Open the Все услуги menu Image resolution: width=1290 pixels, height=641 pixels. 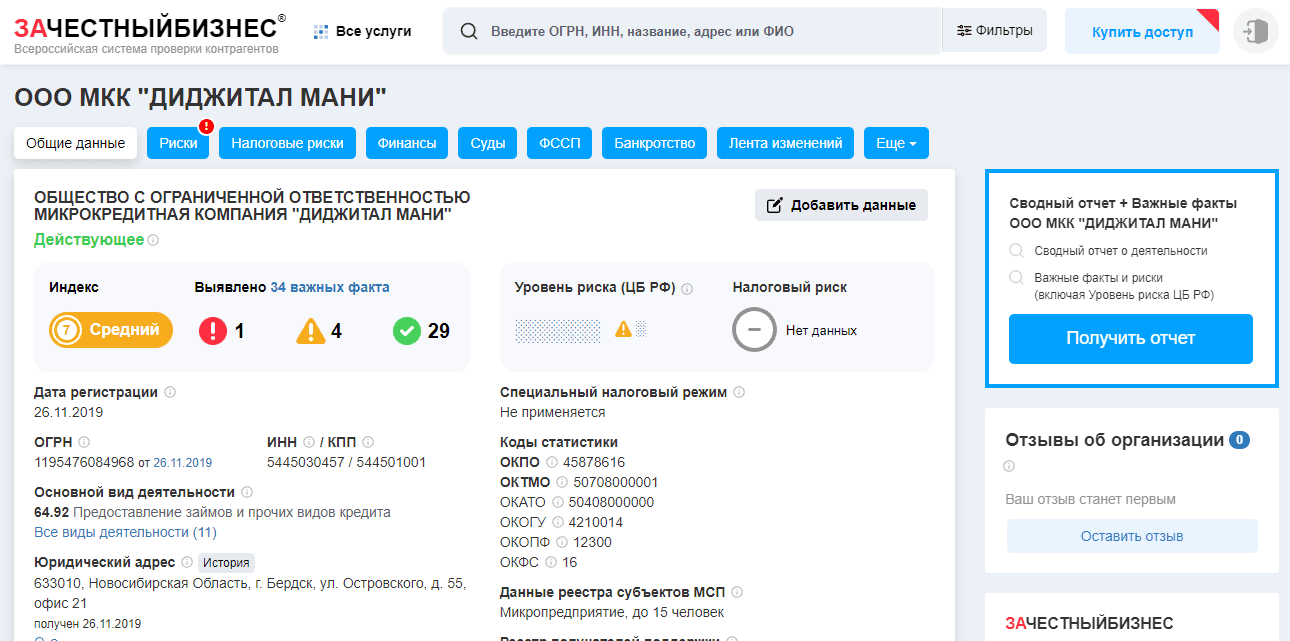pyautogui.click(x=362, y=31)
